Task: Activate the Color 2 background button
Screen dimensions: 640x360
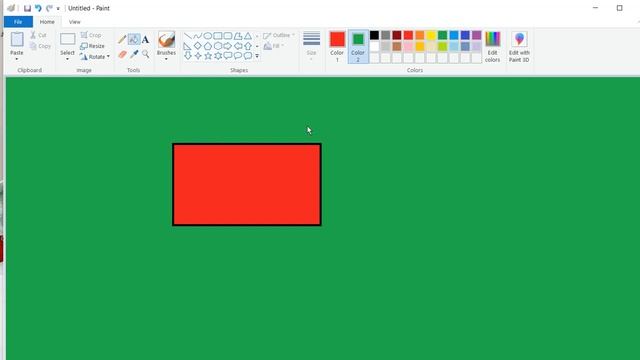Action: (x=358, y=47)
